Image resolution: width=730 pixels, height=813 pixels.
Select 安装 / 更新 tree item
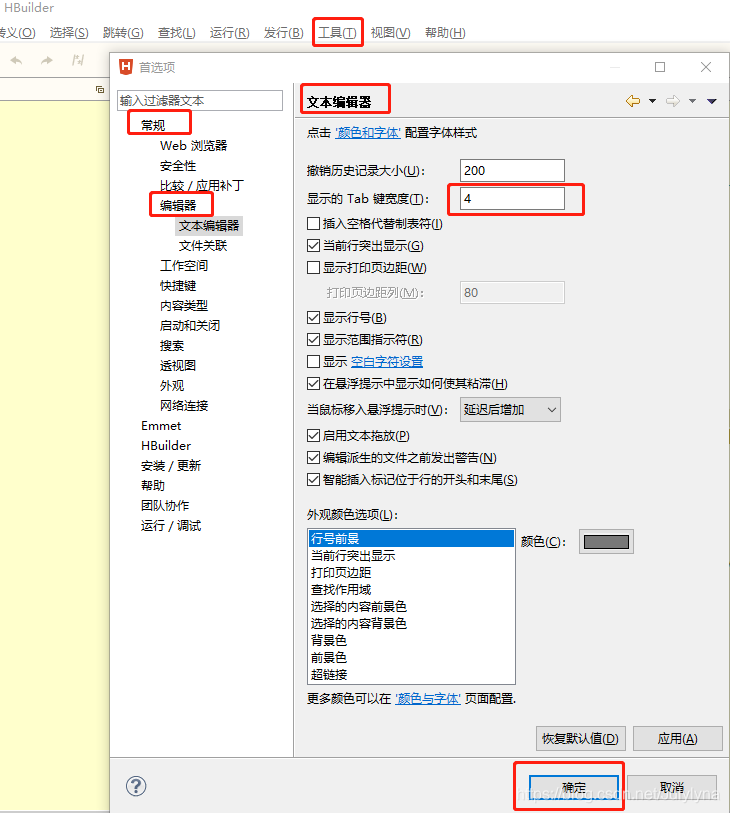[x=171, y=466]
